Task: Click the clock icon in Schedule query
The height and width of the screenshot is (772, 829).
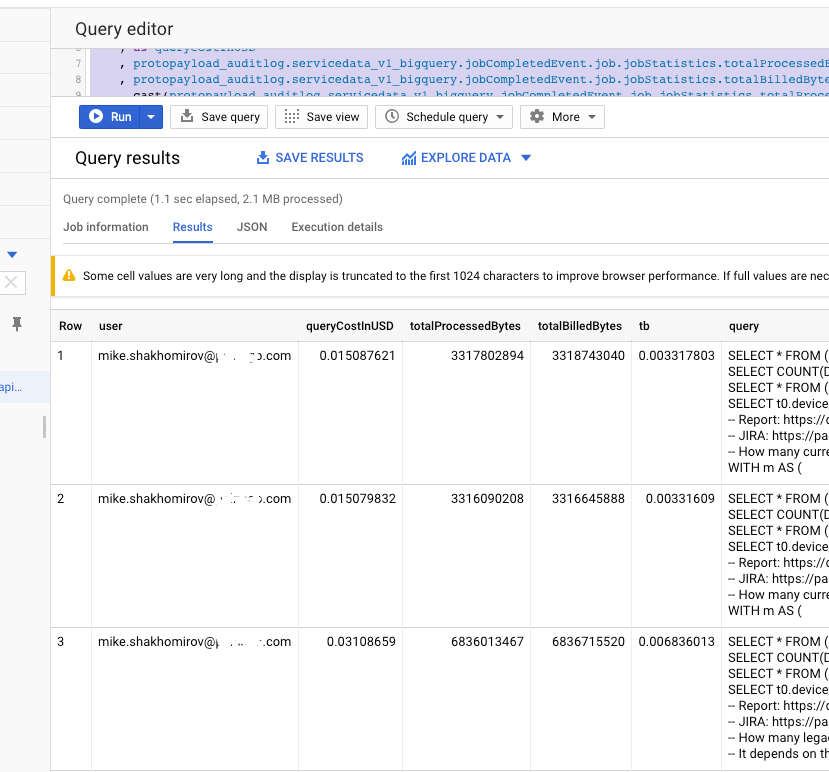Action: coord(392,116)
